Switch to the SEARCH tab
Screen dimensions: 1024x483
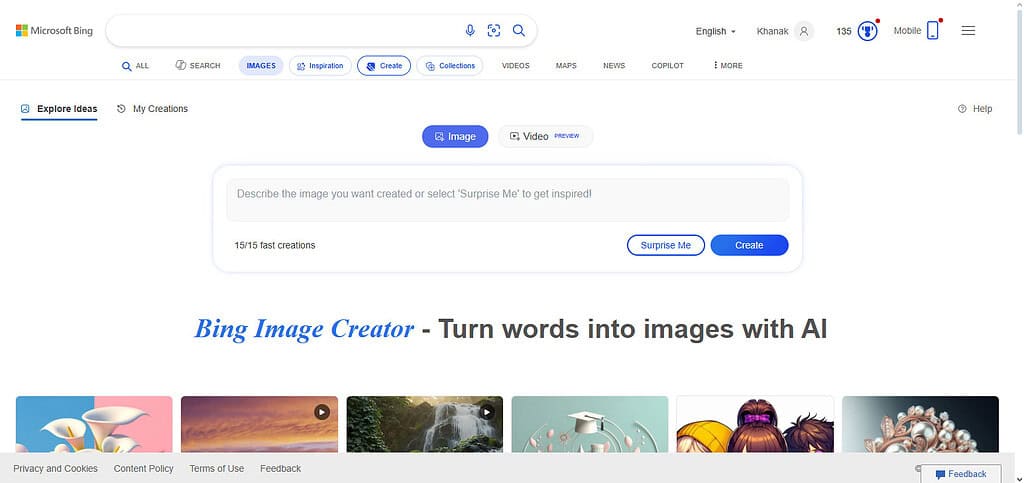point(198,65)
